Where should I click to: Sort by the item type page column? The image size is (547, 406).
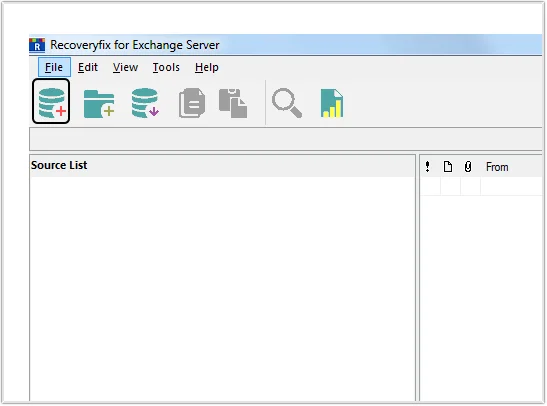click(x=448, y=167)
